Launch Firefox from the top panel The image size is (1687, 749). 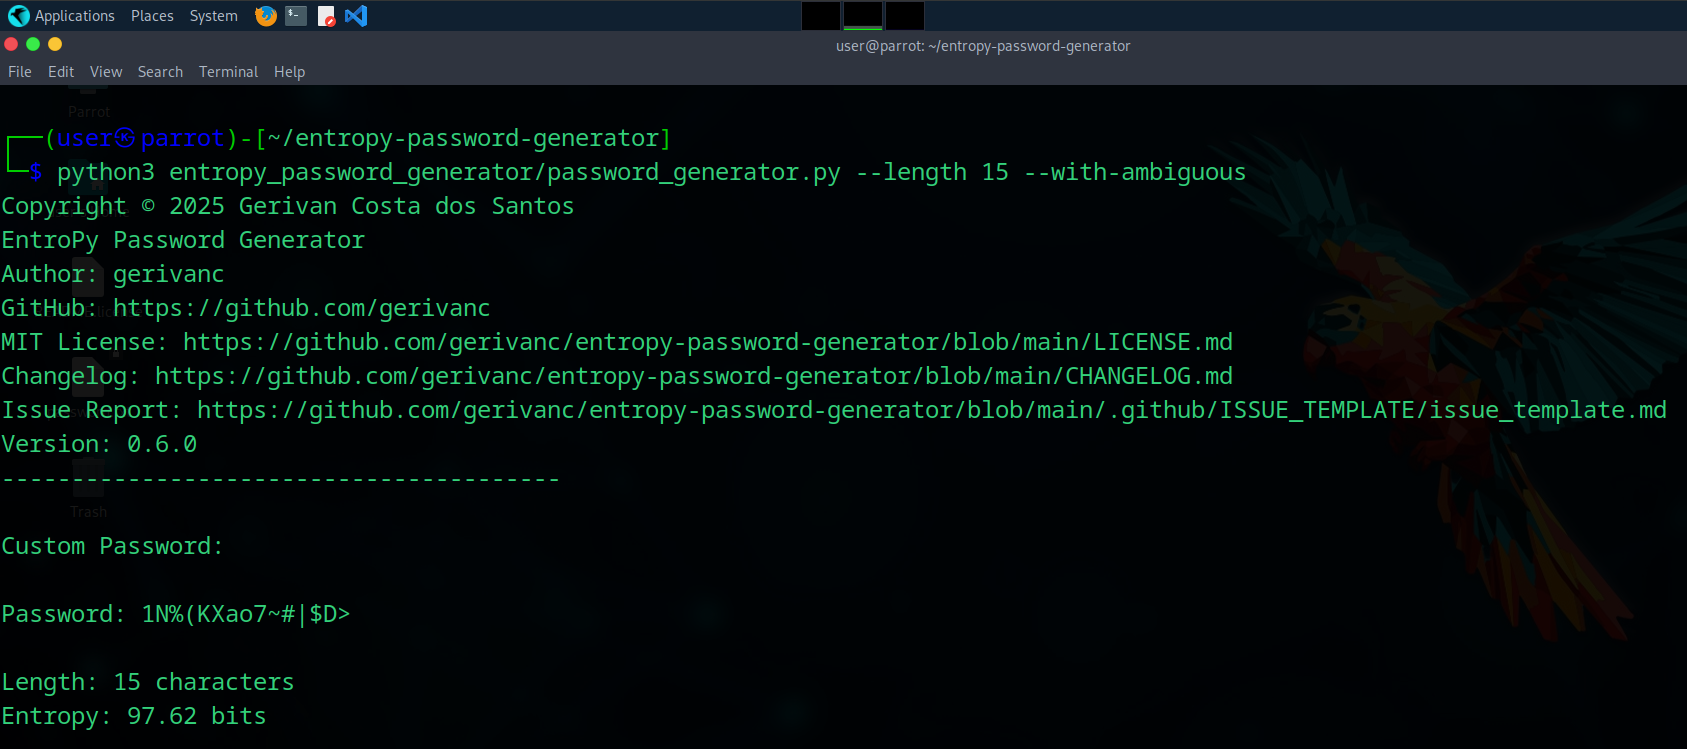coord(264,15)
